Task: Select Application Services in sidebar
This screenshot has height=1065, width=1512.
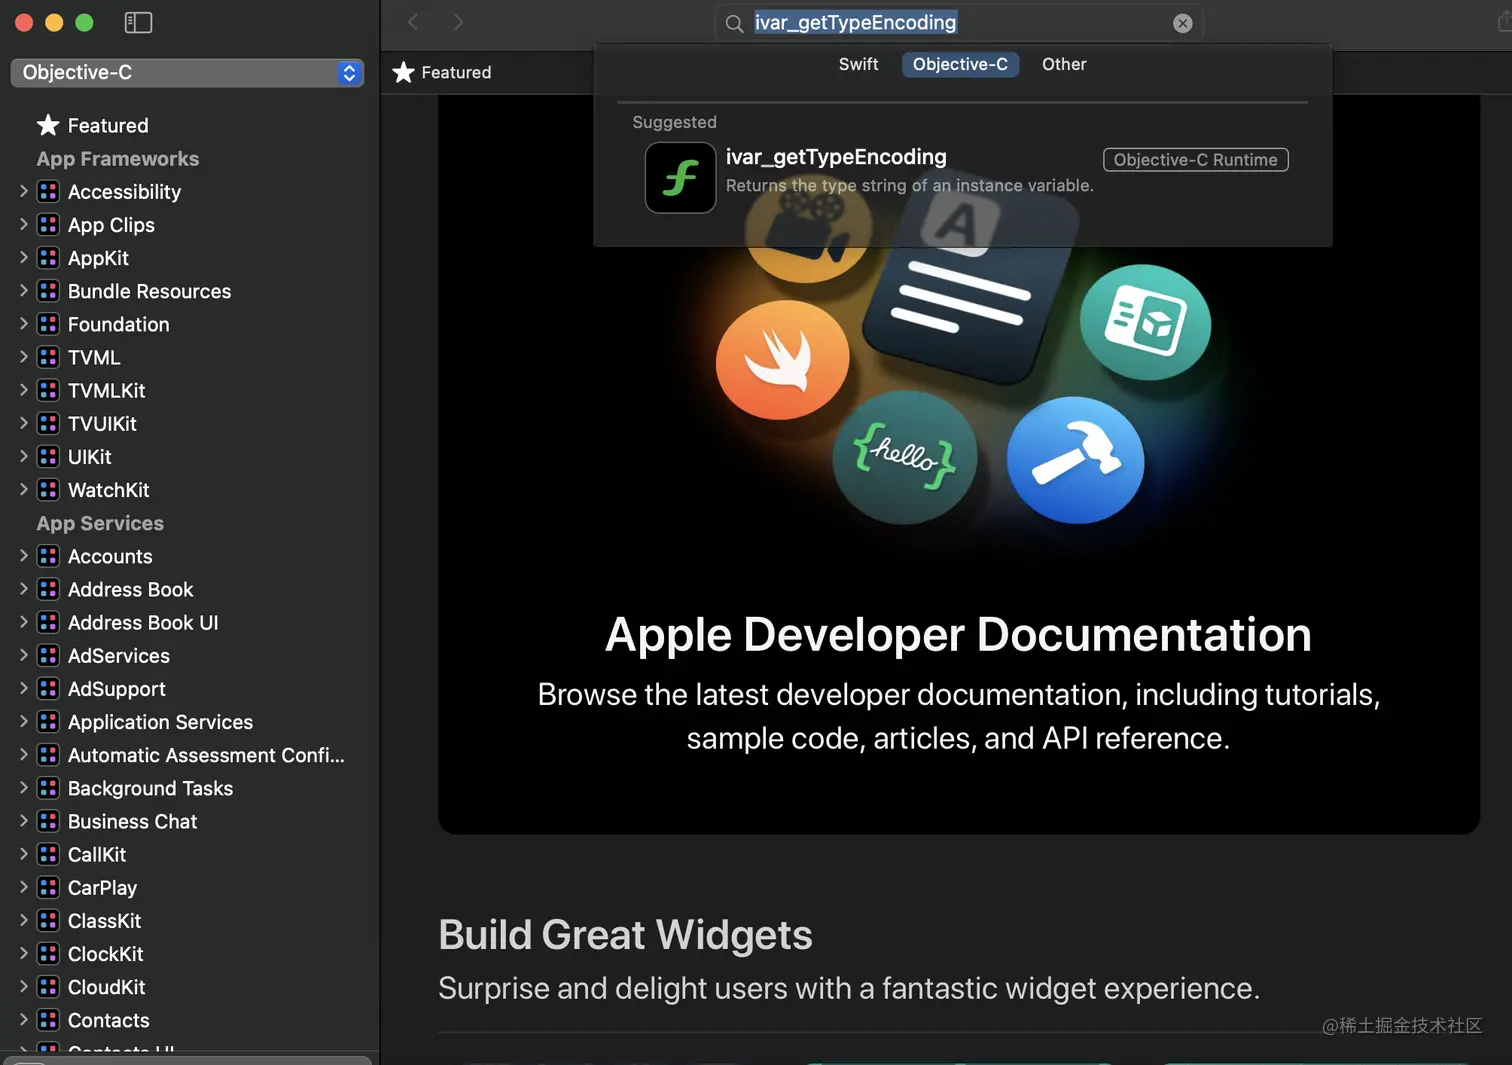Action: [x=160, y=721]
